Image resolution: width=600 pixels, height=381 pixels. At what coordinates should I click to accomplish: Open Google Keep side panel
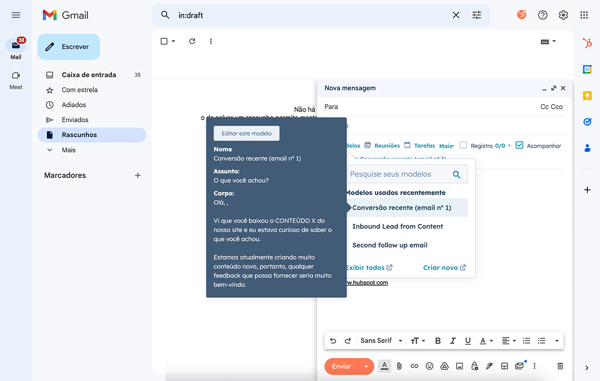[587, 95]
